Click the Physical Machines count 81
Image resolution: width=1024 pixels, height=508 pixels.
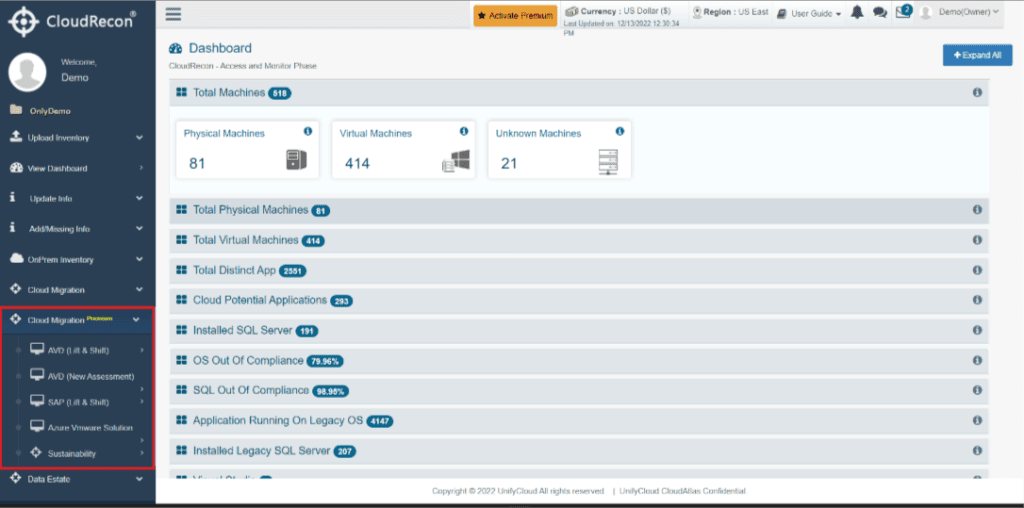point(197,163)
